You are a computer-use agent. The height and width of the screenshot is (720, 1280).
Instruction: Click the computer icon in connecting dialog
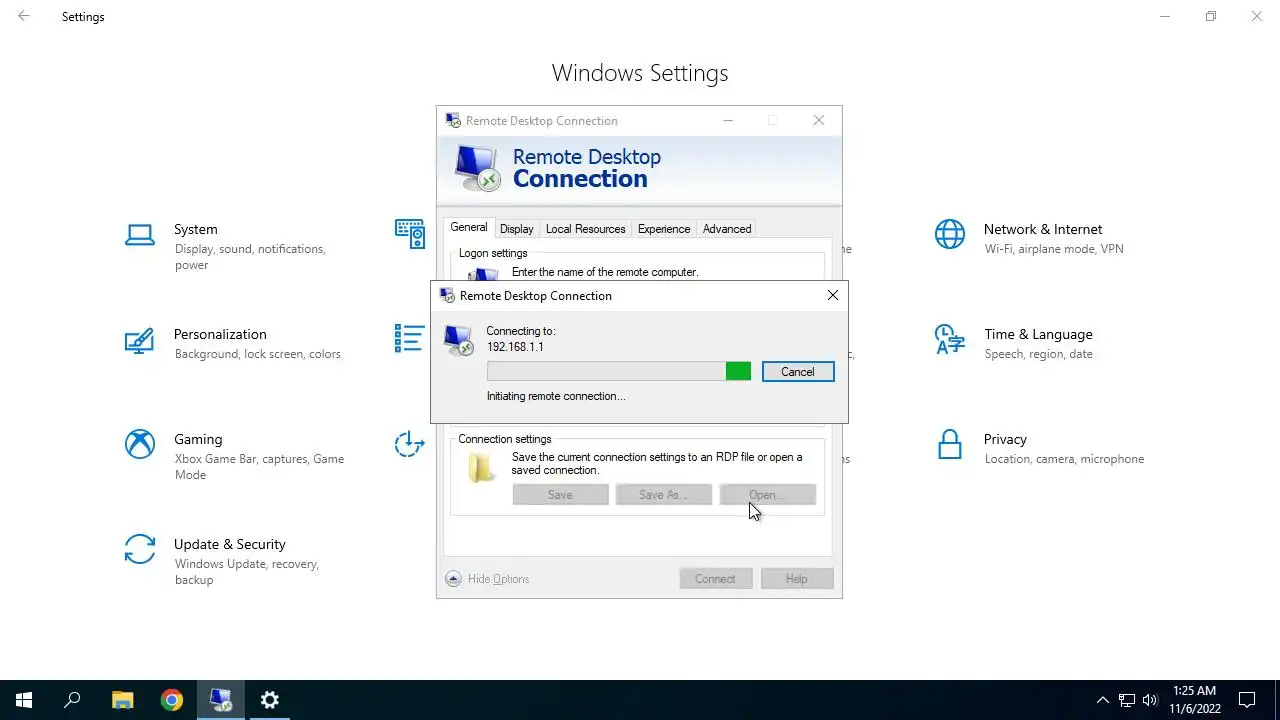[x=459, y=341]
